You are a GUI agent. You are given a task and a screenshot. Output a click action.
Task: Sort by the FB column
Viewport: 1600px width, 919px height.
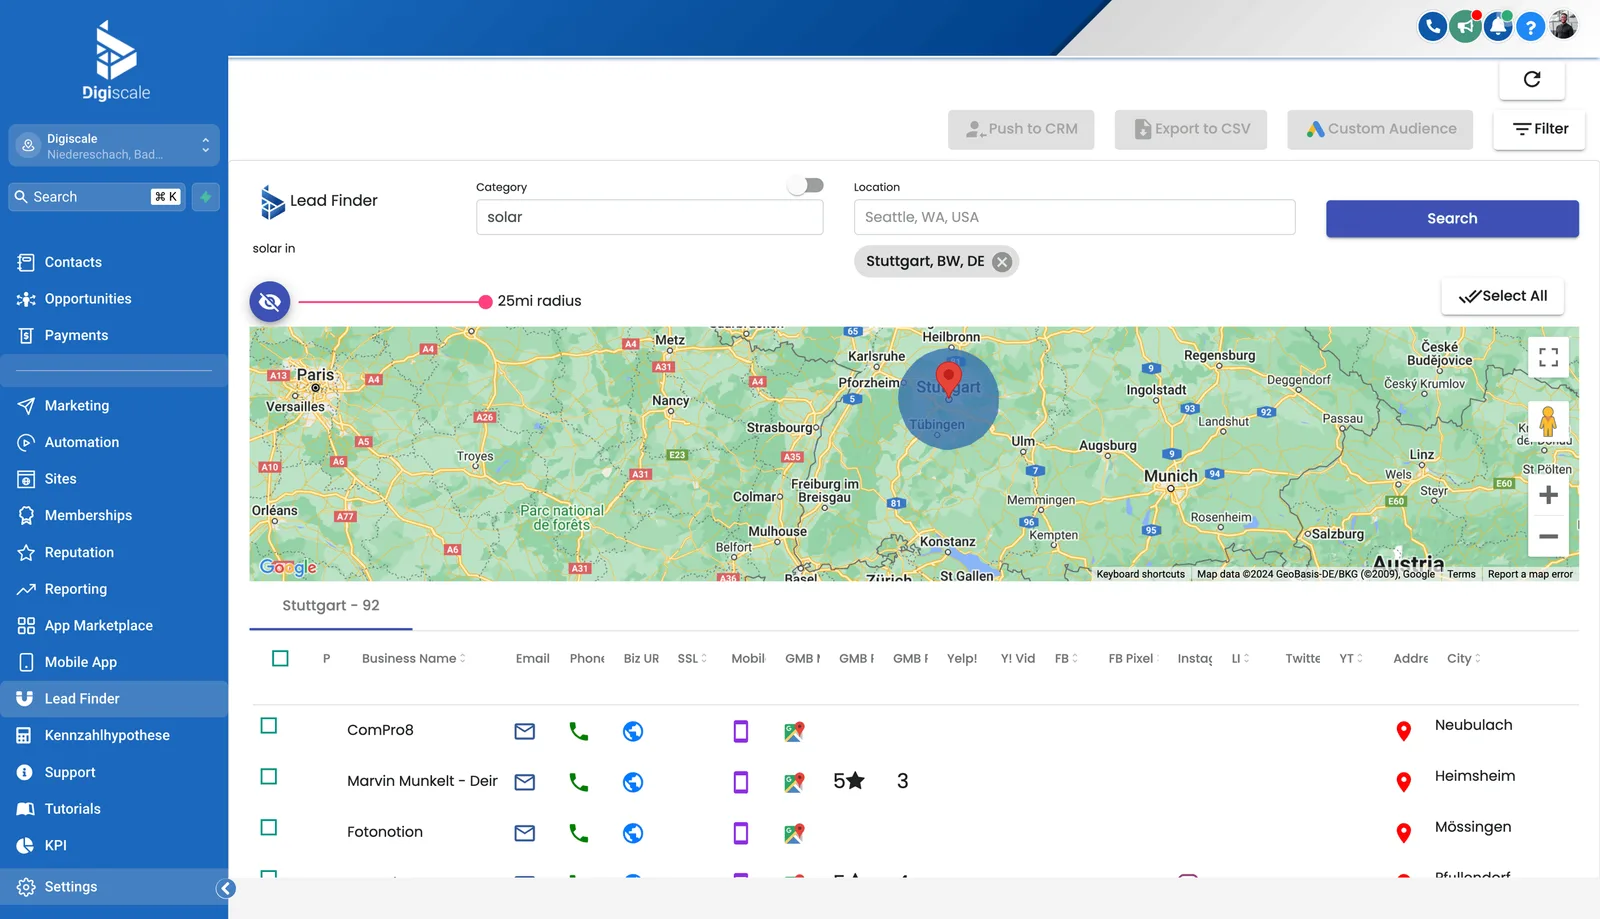pyautogui.click(x=1066, y=658)
